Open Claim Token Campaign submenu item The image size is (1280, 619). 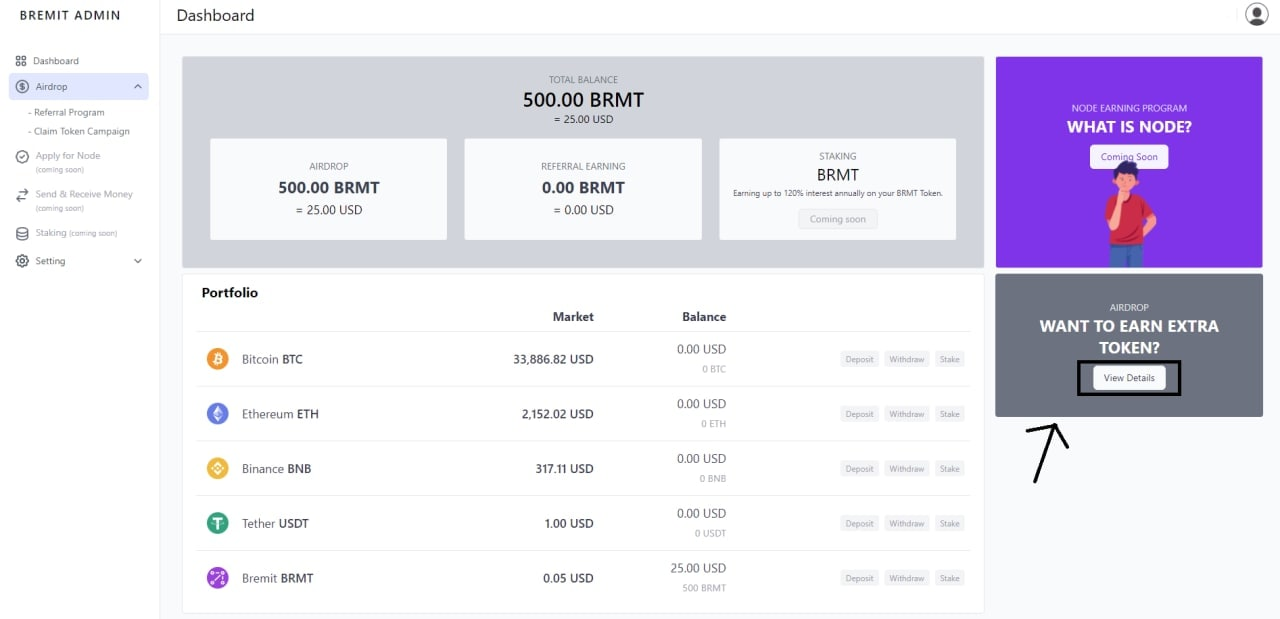pyautogui.click(x=81, y=131)
